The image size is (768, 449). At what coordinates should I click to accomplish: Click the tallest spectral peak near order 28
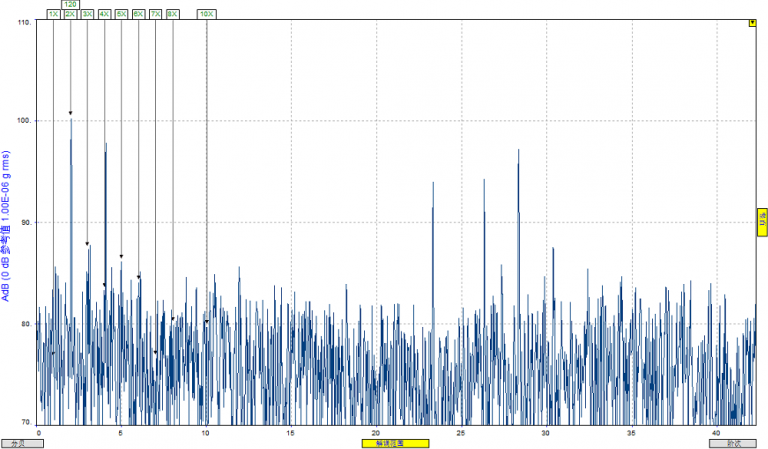click(x=518, y=152)
